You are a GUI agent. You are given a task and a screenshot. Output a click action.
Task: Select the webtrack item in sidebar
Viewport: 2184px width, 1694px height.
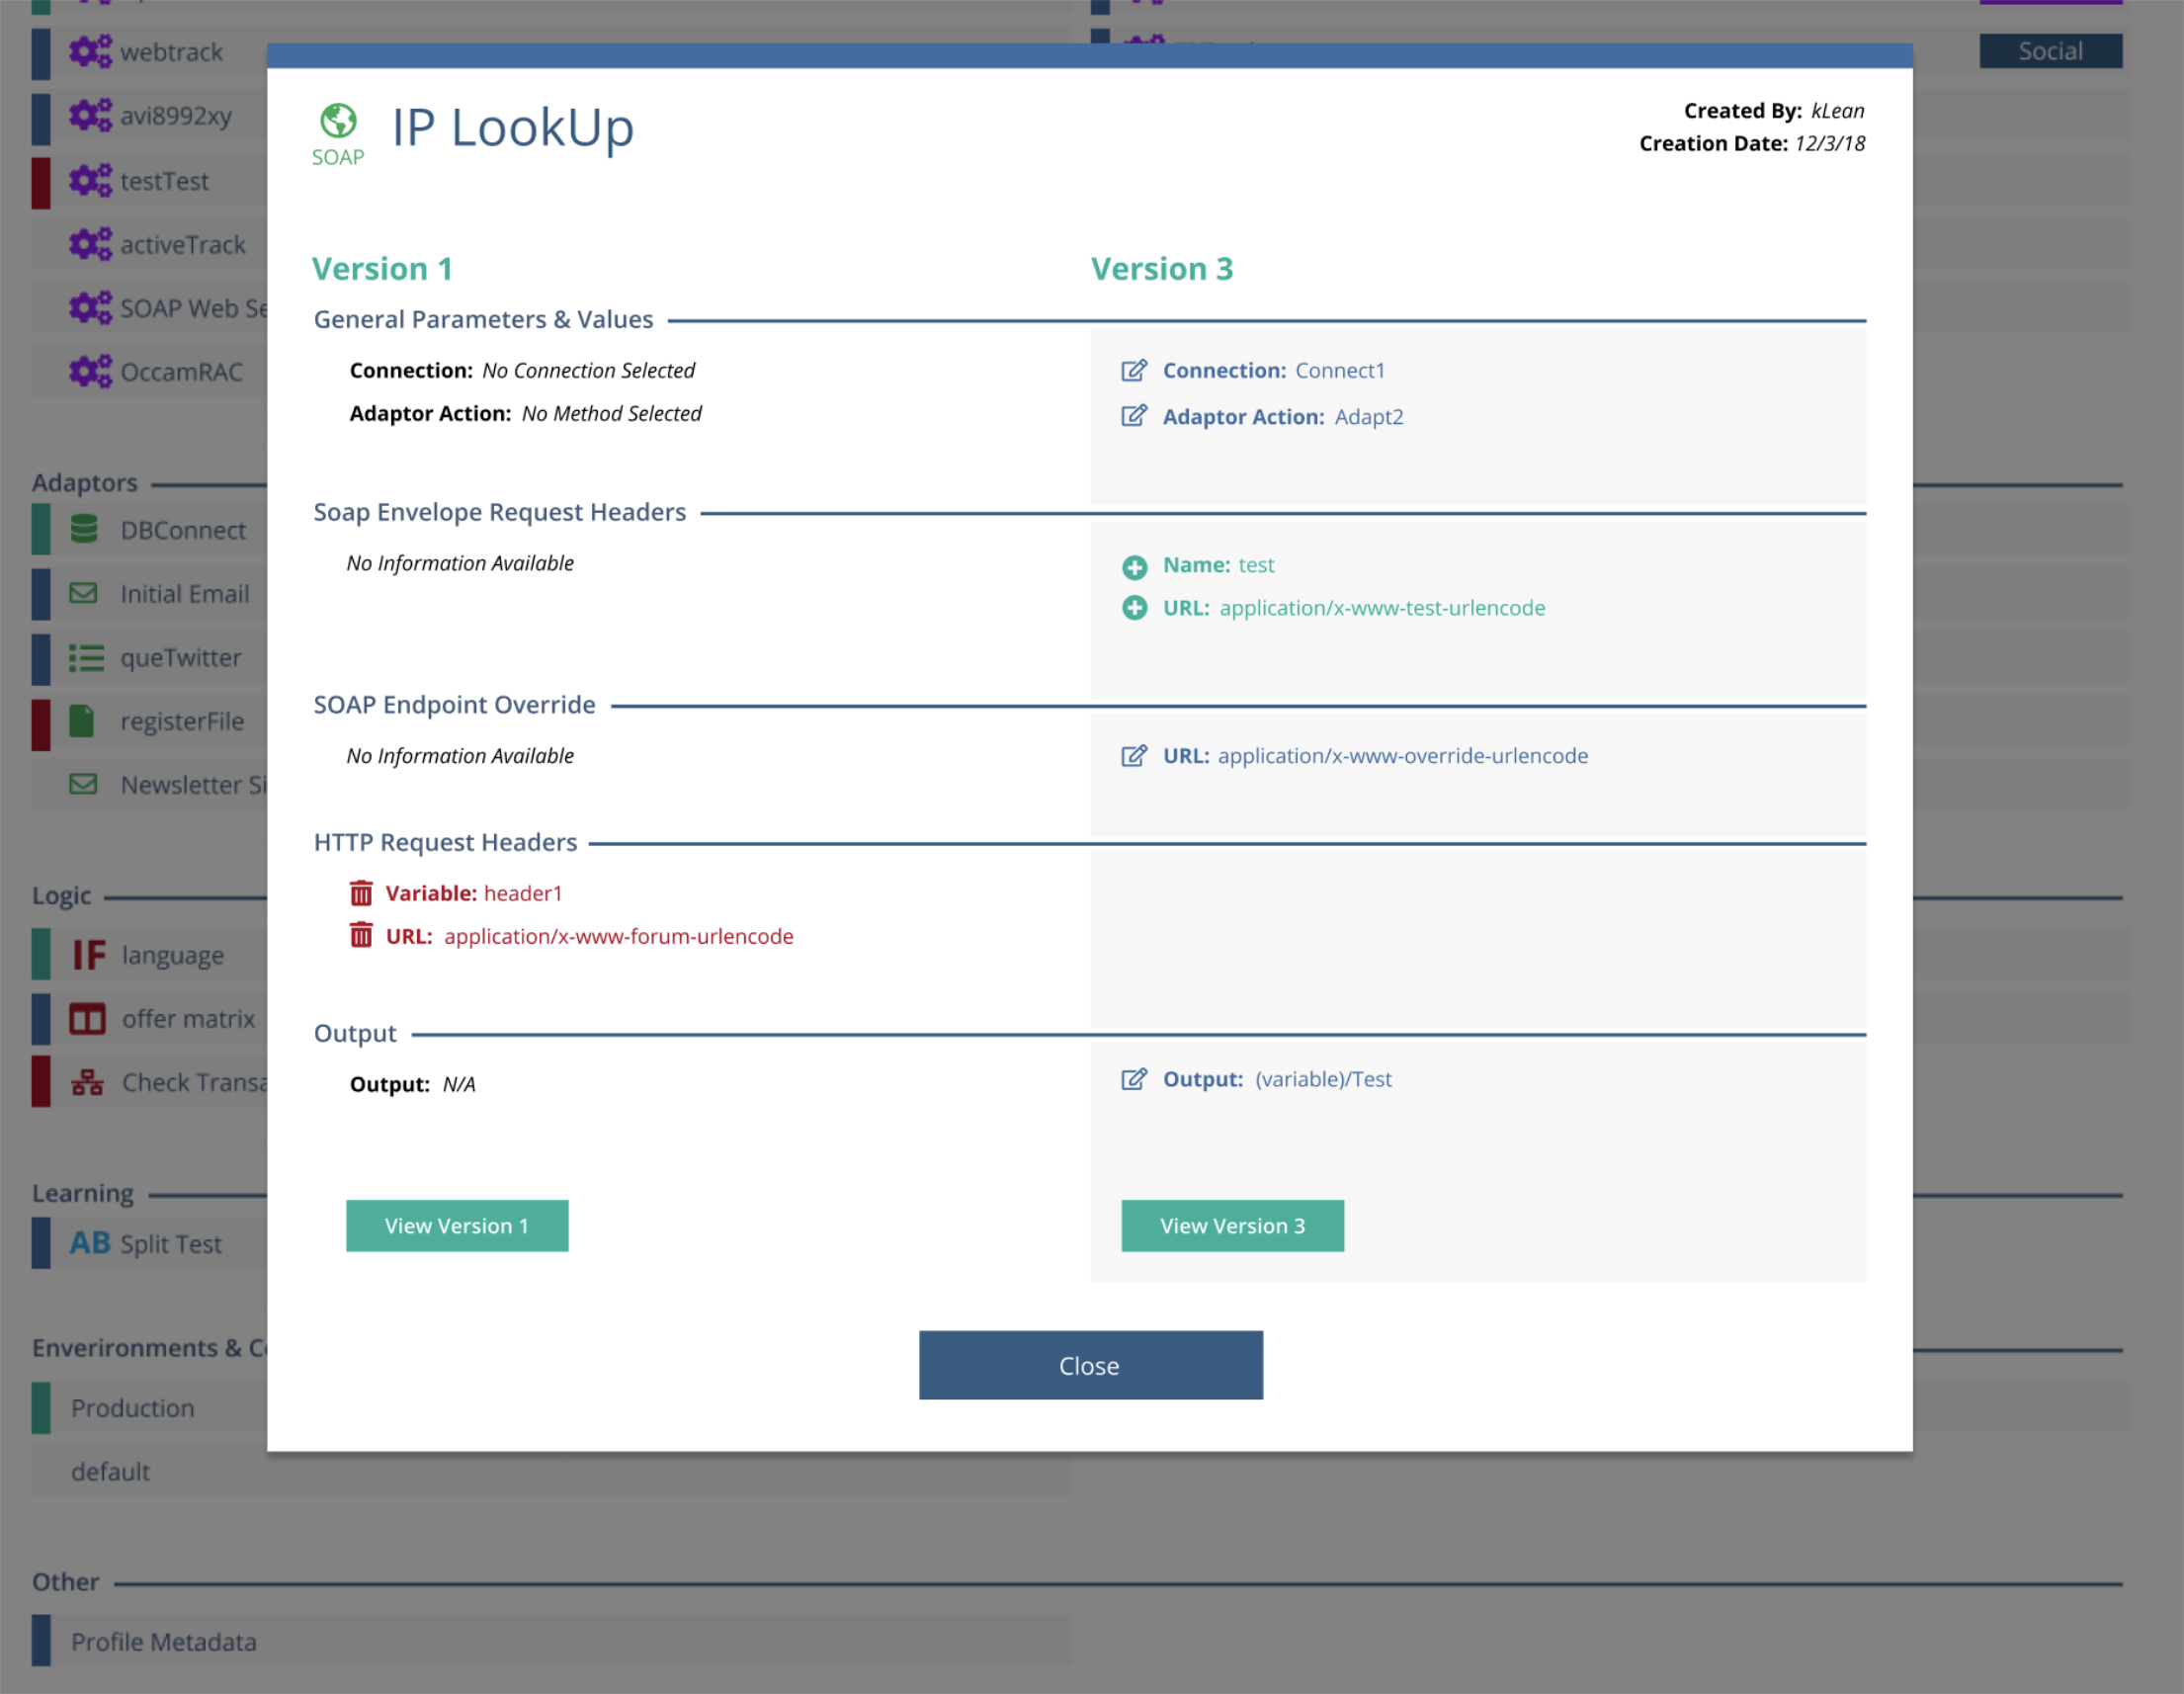click(x=170, y=52)
